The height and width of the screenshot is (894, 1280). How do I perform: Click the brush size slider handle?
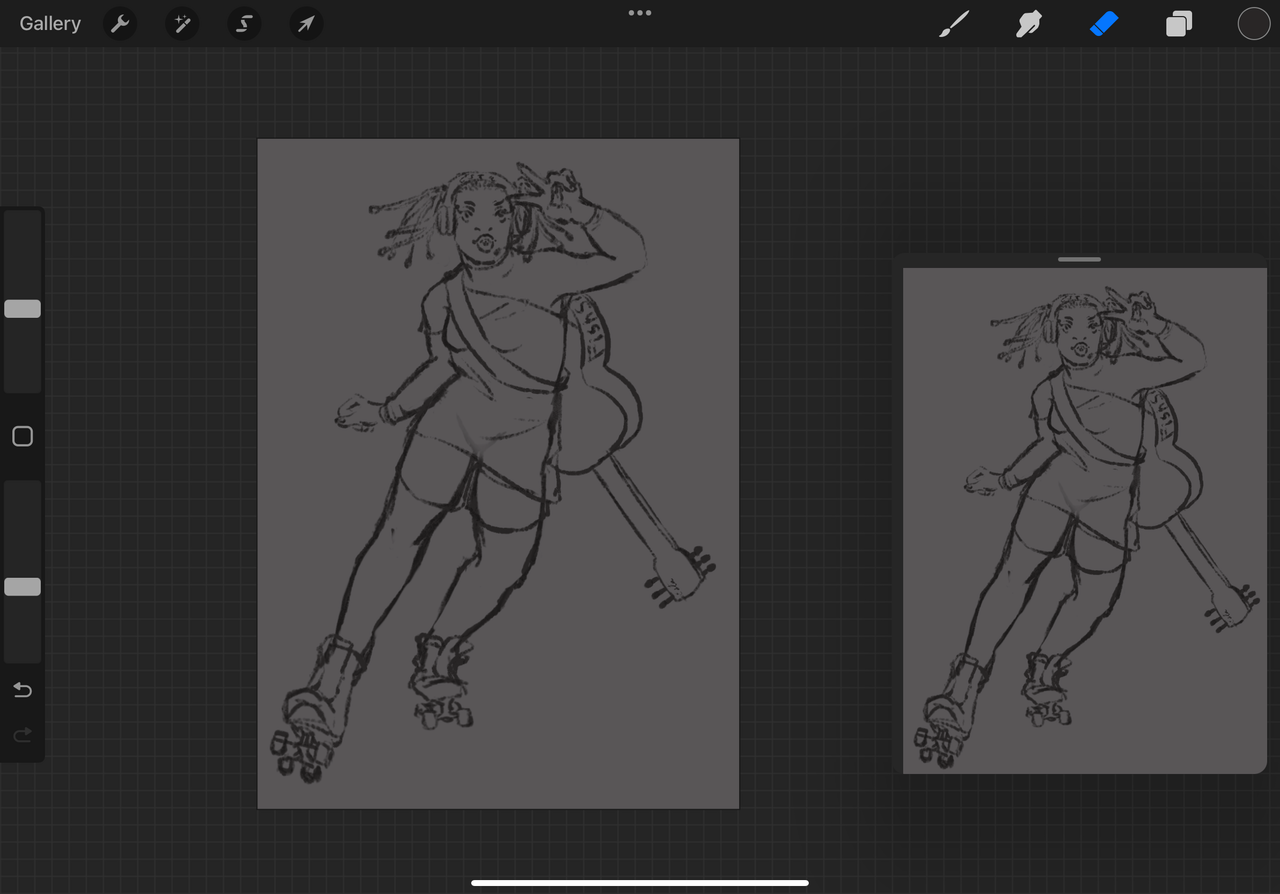[x=22, y=309]
